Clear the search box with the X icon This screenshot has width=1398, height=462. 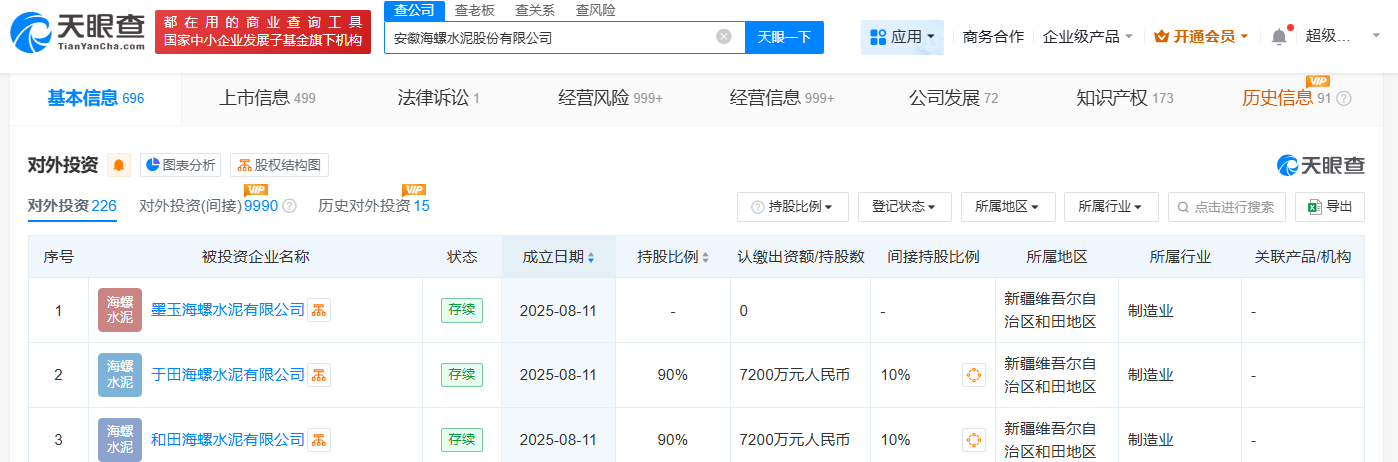(x=724, y=37)
